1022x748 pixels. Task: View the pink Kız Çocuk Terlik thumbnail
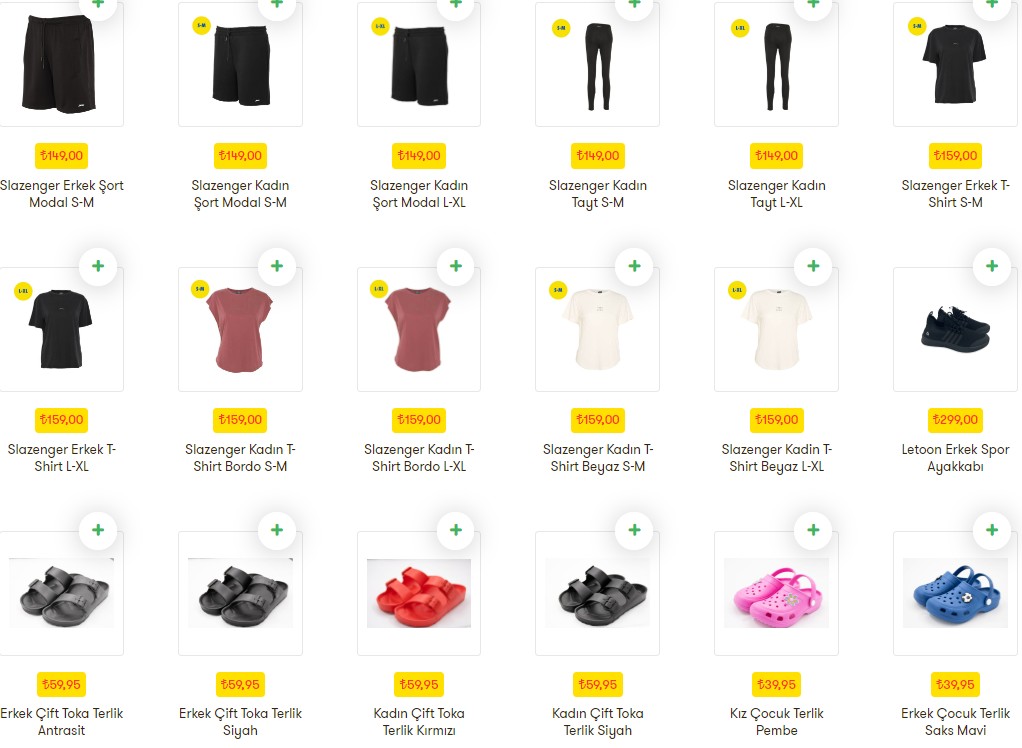point(776,594)
